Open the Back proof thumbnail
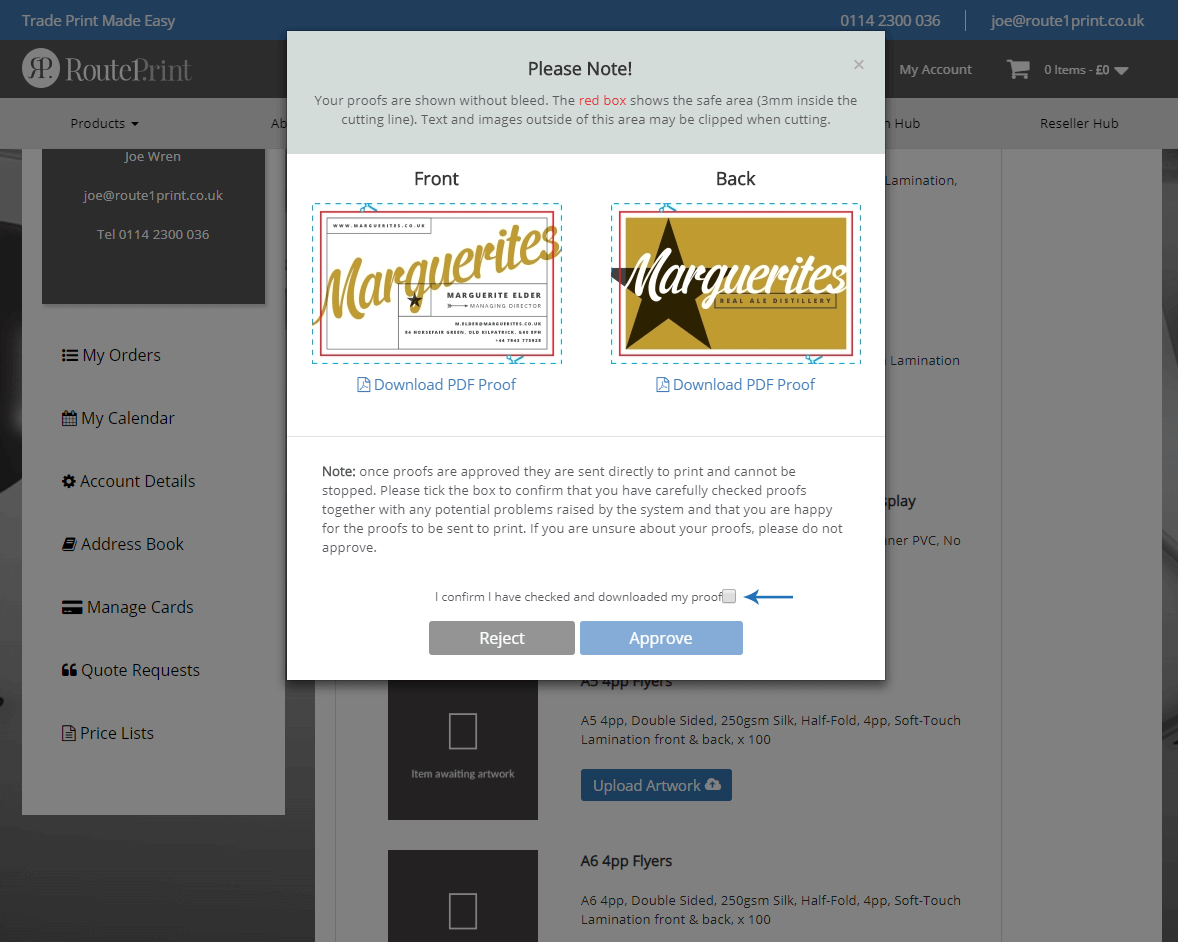The image size is (1178, 942). (735, 283)
